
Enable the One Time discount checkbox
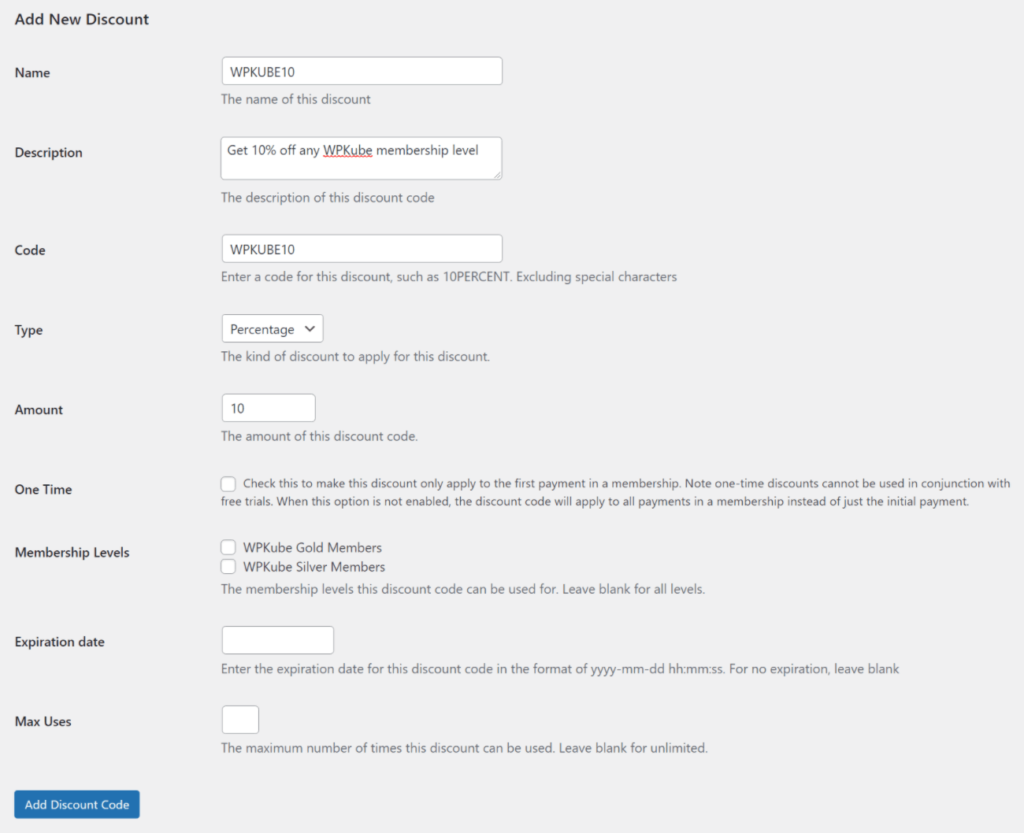(x=229, y=483)
